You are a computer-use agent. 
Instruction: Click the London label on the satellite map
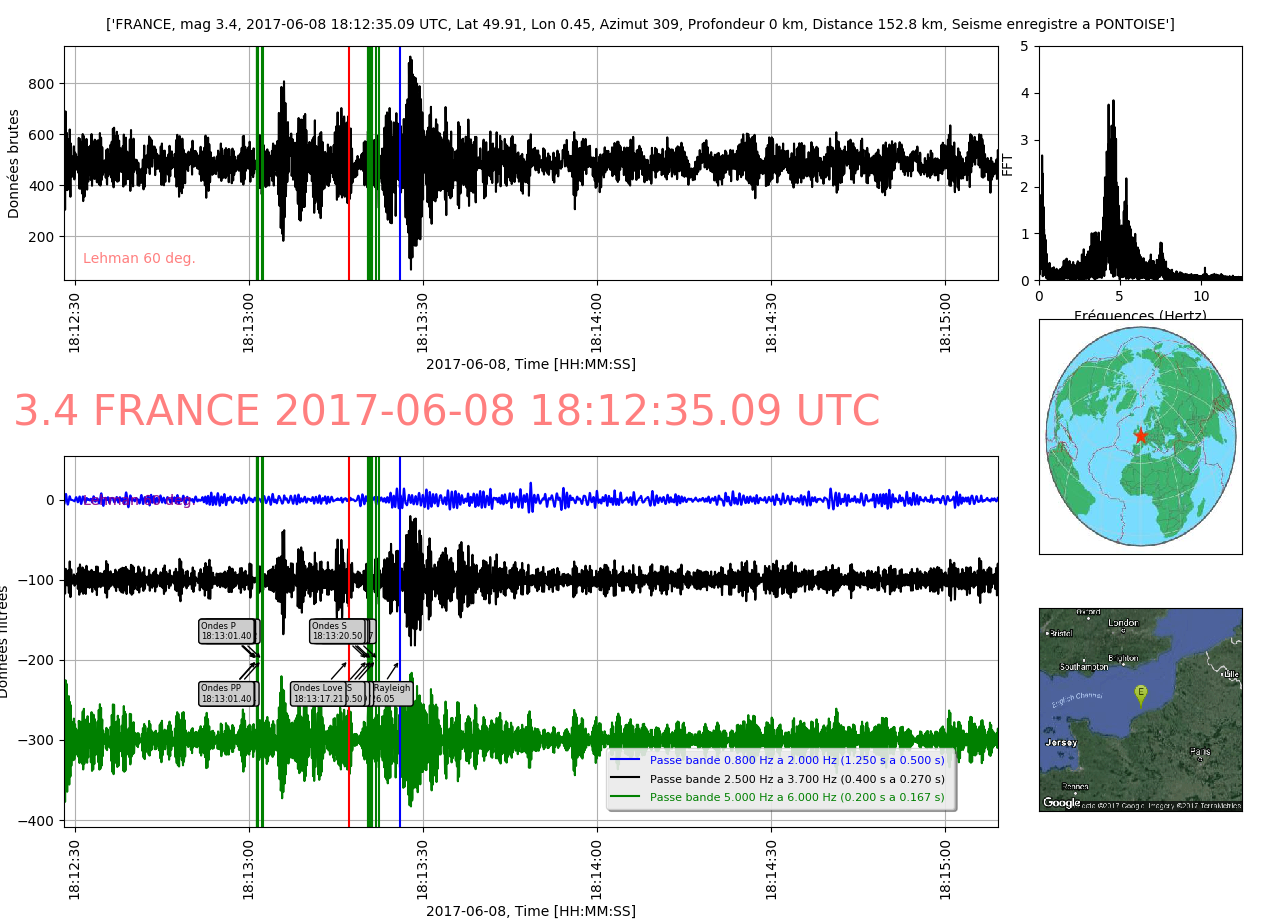pyautogui.click(x=1123, y=623)
